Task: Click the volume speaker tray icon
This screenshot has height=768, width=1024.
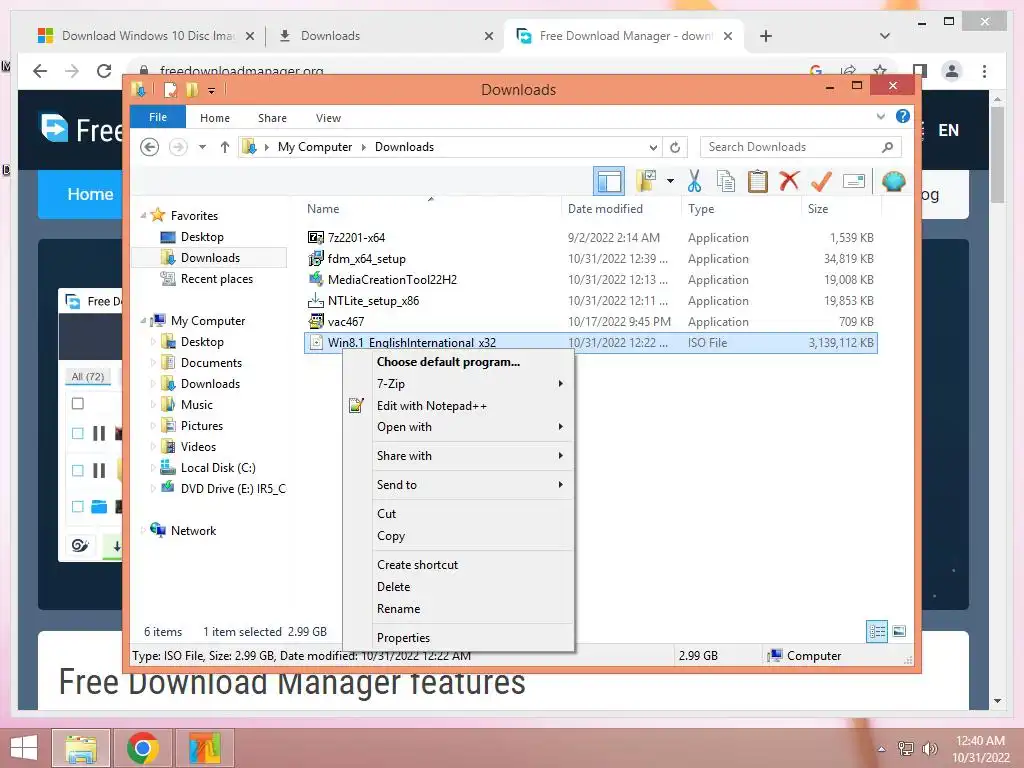Action: (929, 749)
